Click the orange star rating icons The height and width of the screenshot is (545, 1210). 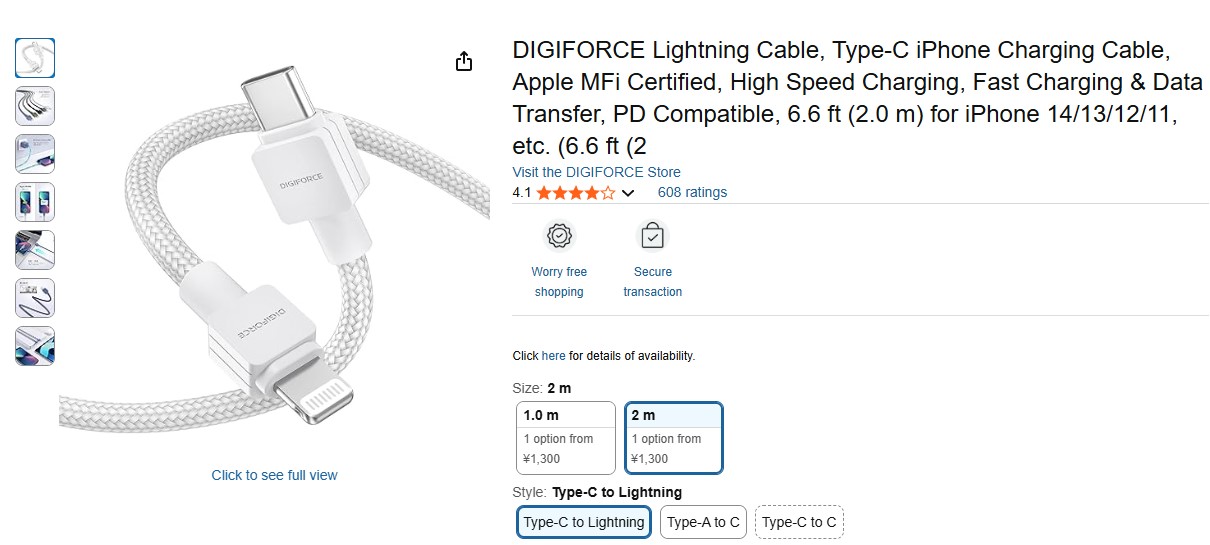tap(575, 193)
